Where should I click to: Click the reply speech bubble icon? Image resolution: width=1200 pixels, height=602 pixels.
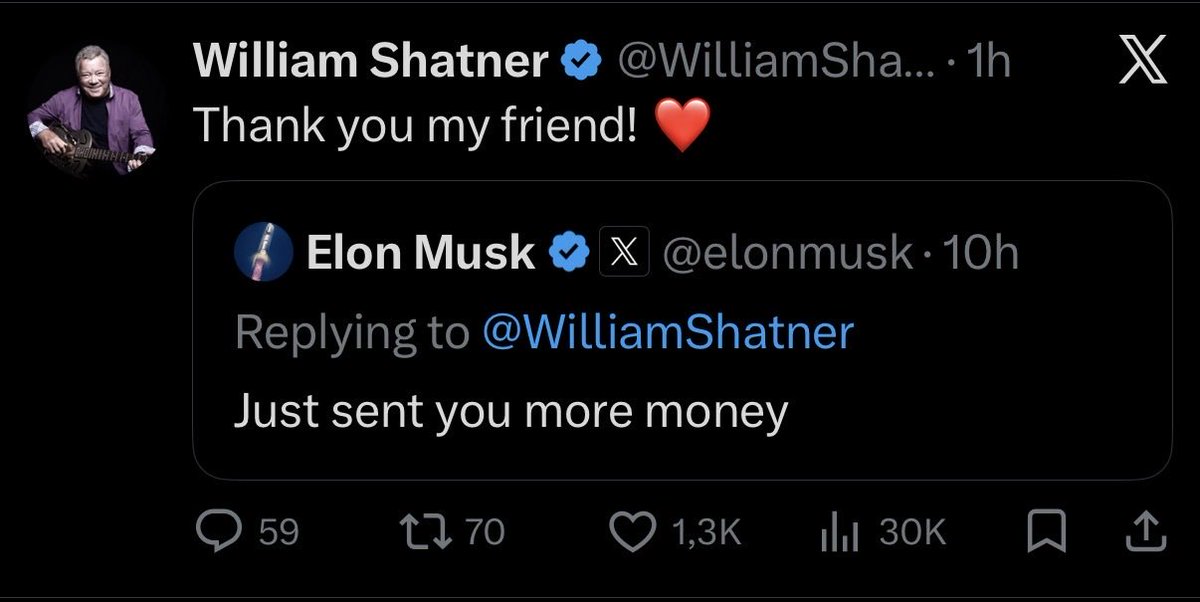(x=215, y=531)
